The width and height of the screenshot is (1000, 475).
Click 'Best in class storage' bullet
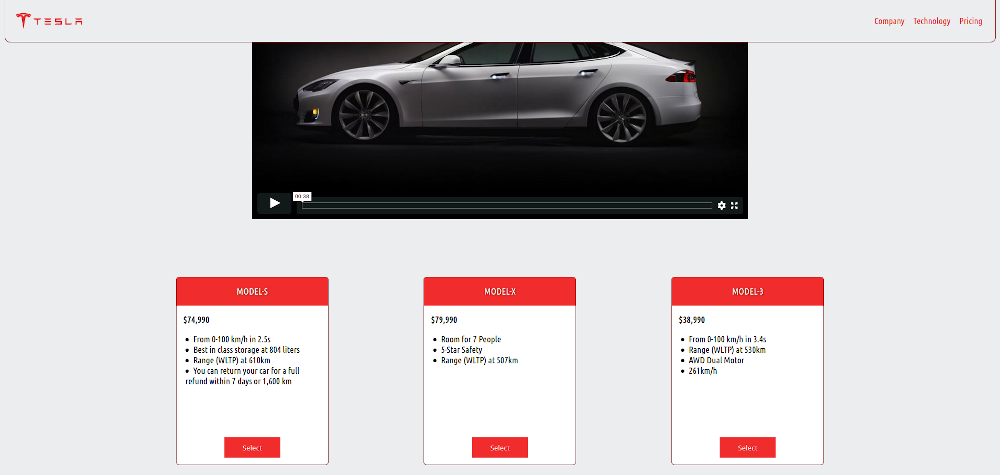(x=246, y=350)
